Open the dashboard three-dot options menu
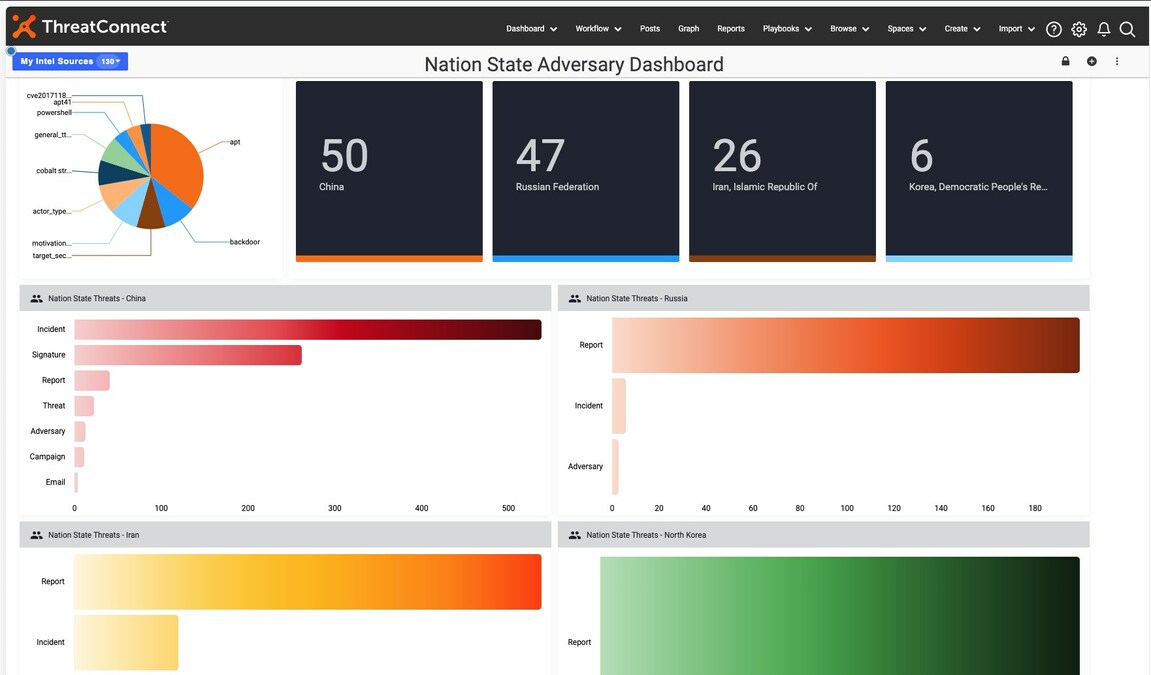 pyautogui.click(x=1116, y=61)
